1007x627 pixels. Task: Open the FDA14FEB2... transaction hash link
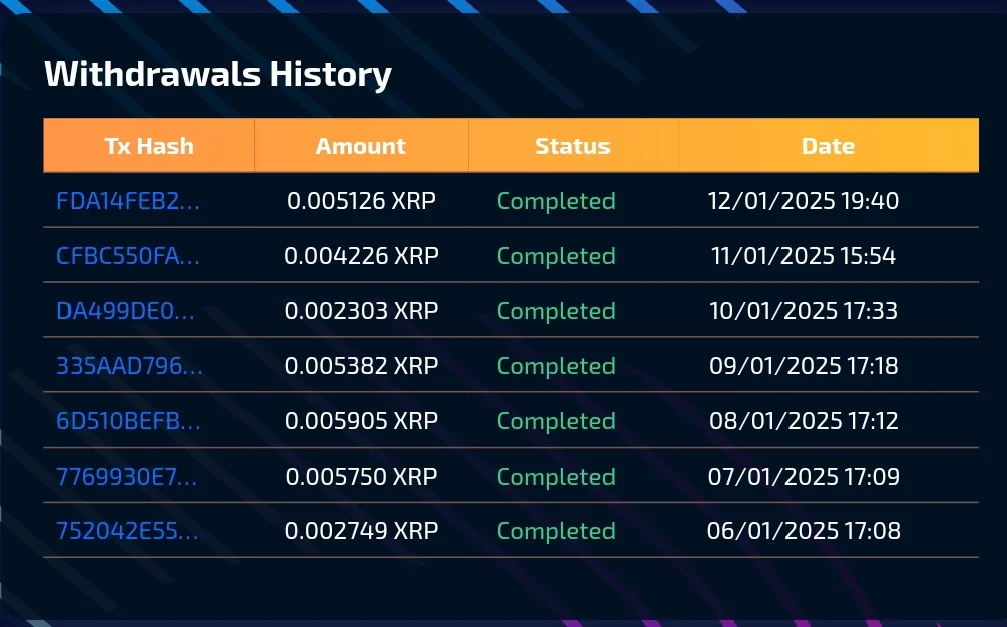[x=128, y=201]
